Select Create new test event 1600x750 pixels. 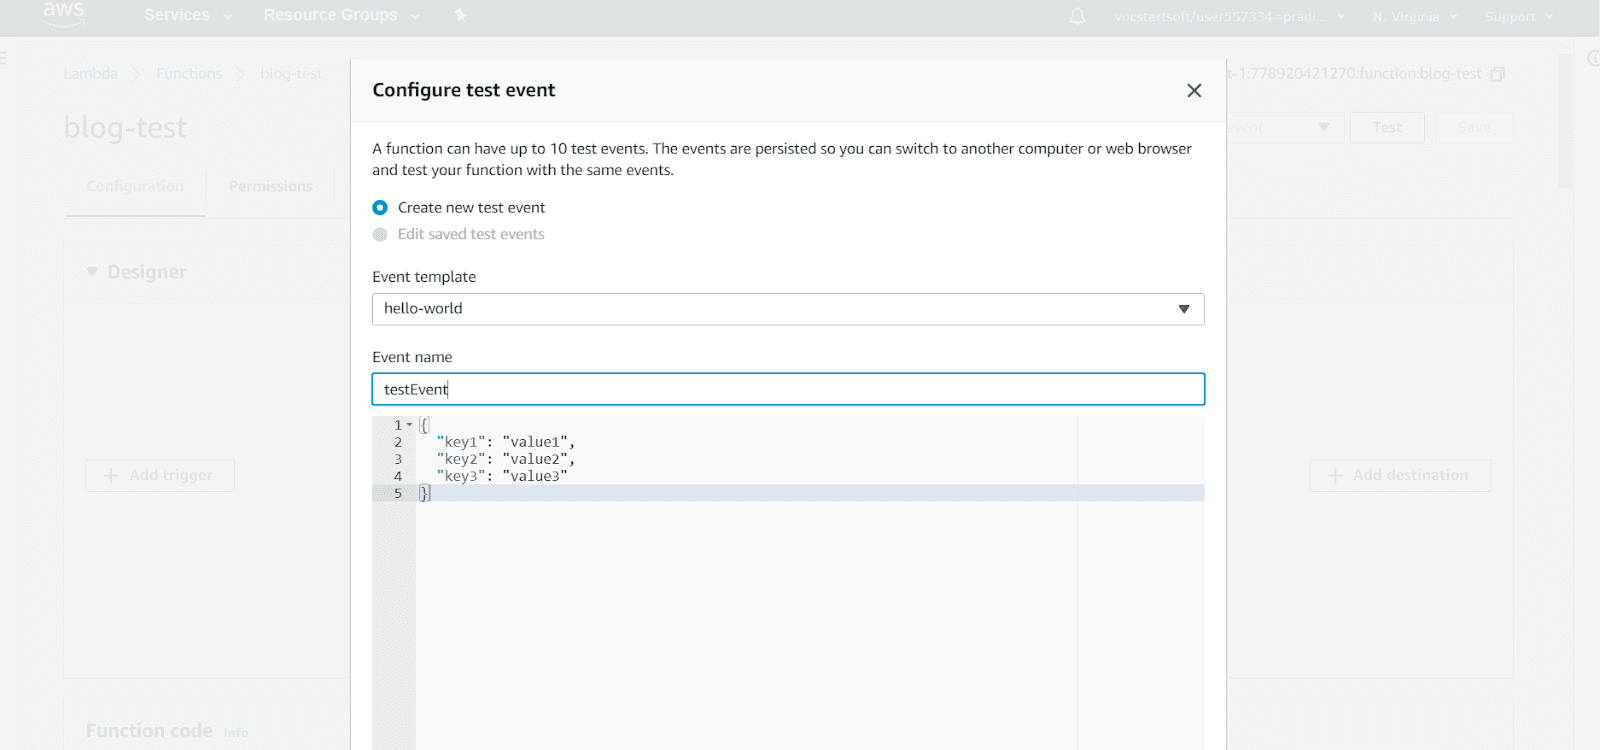click(380, 208)
